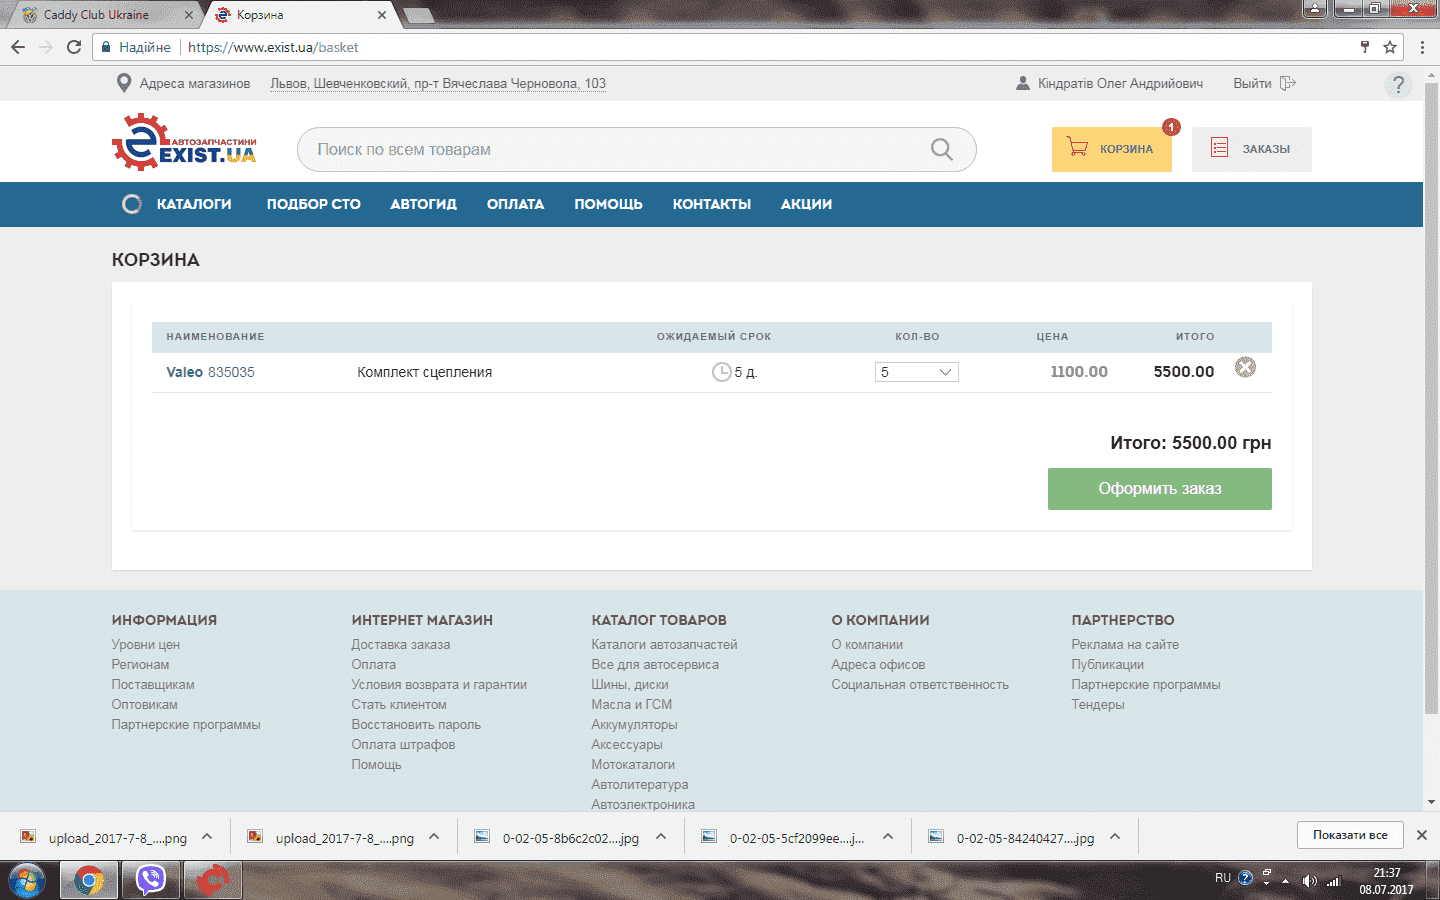Open a new browser tab
Image resolution: width=1440 pixels, height=900 pixels.
pyautogui.click(x=418, y=15)
